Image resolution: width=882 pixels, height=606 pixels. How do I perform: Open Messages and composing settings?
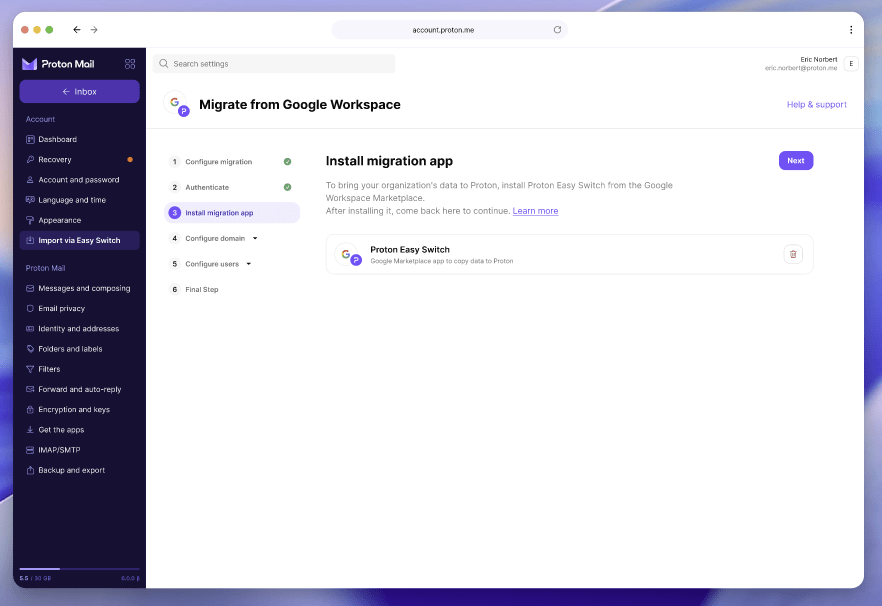pyautogui.click(x=79, y=289)
